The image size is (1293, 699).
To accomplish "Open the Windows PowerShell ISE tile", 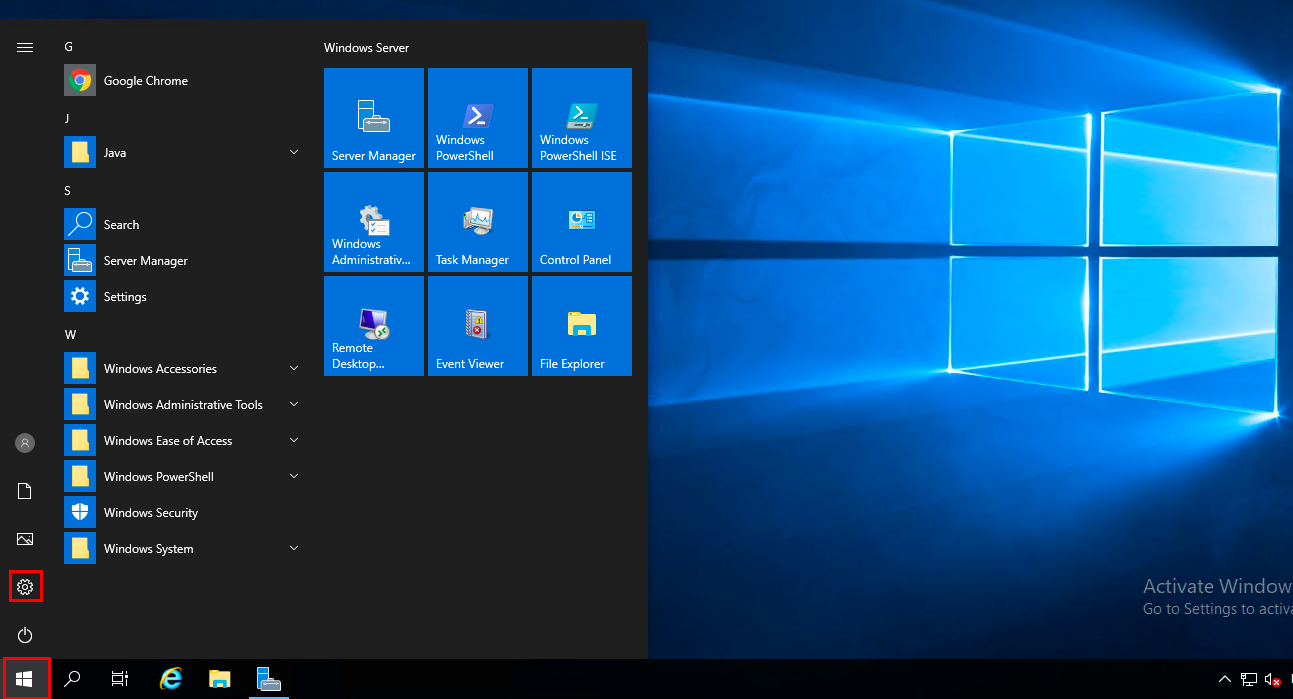I will [582, 118].
